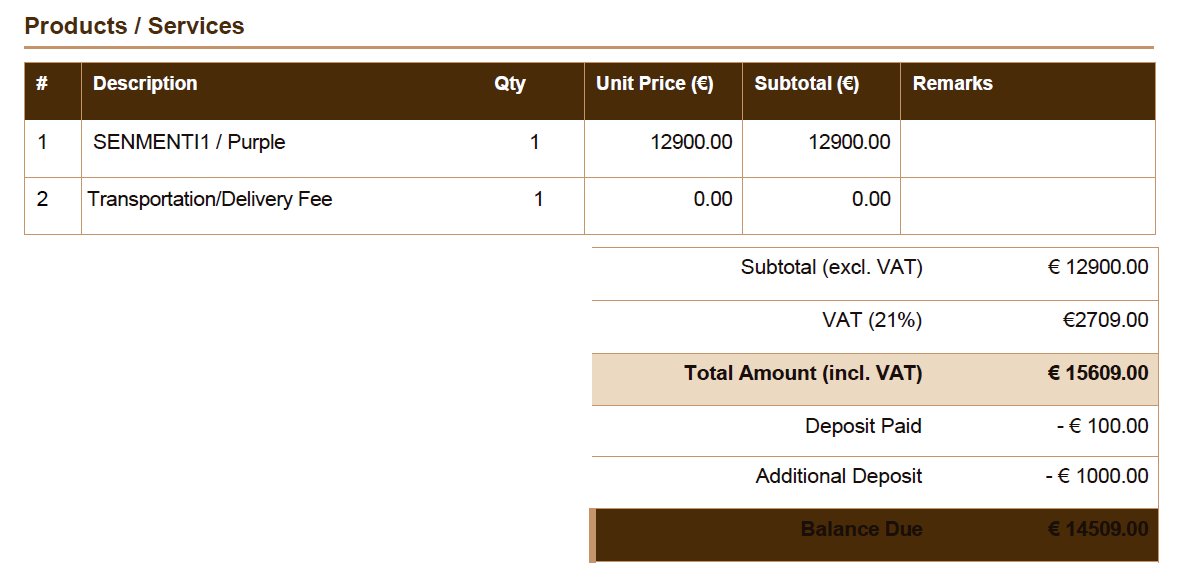Screen dimensions: 1177x571
Task: Click the €2709.00 VAT amount
Action: click(x=1106, y=320)
